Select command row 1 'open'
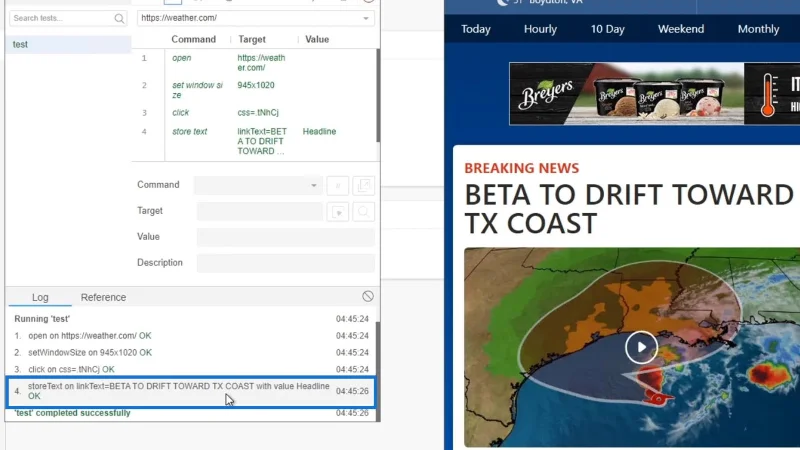 255,63
